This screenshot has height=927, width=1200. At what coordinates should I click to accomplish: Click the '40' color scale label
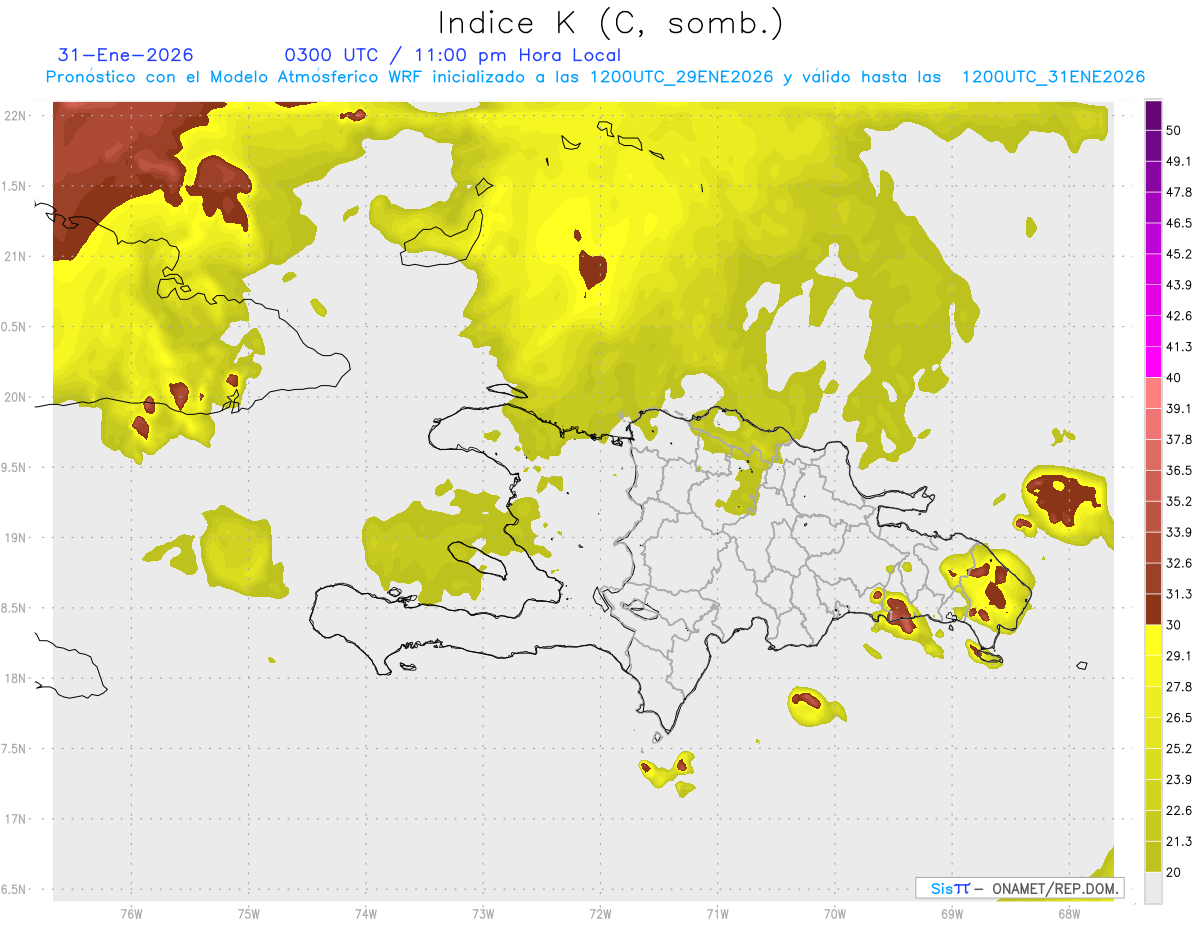[1173, 378]
